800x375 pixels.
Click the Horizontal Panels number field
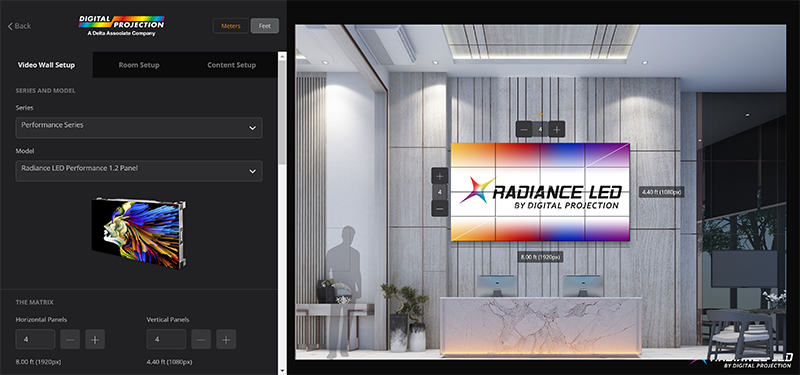35,339
